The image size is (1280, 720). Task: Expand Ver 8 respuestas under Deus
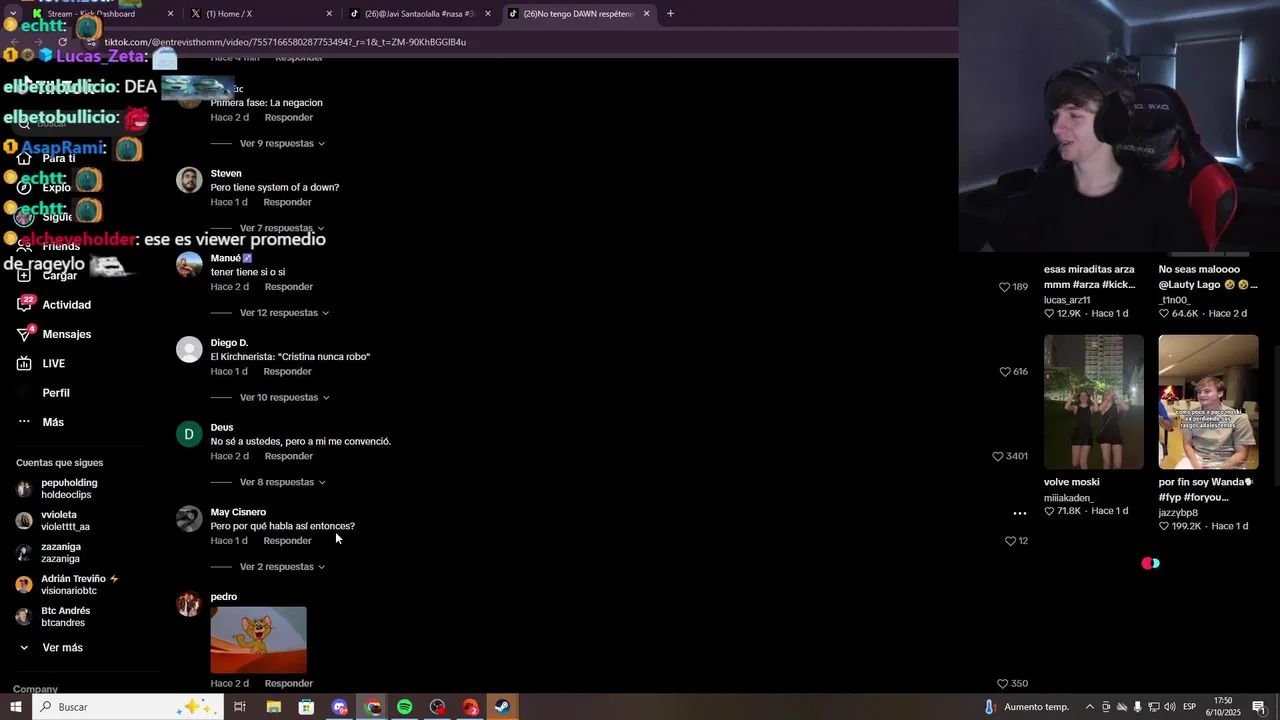point(282,482)
